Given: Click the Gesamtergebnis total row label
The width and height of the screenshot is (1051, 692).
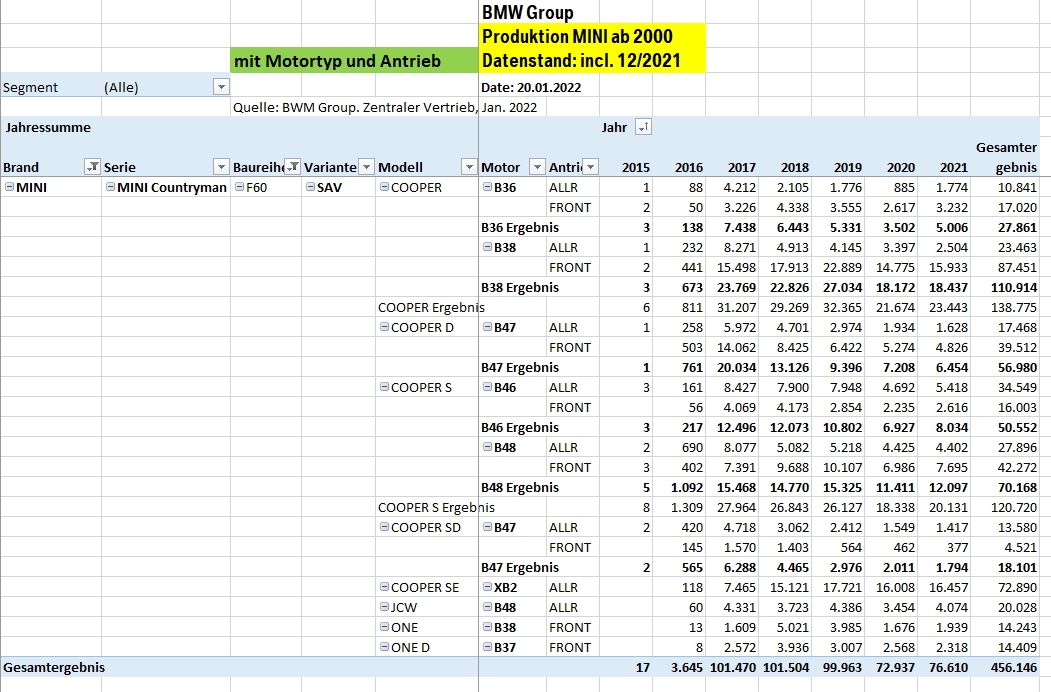Looking at the screenshot, I should tap(55, 667).
